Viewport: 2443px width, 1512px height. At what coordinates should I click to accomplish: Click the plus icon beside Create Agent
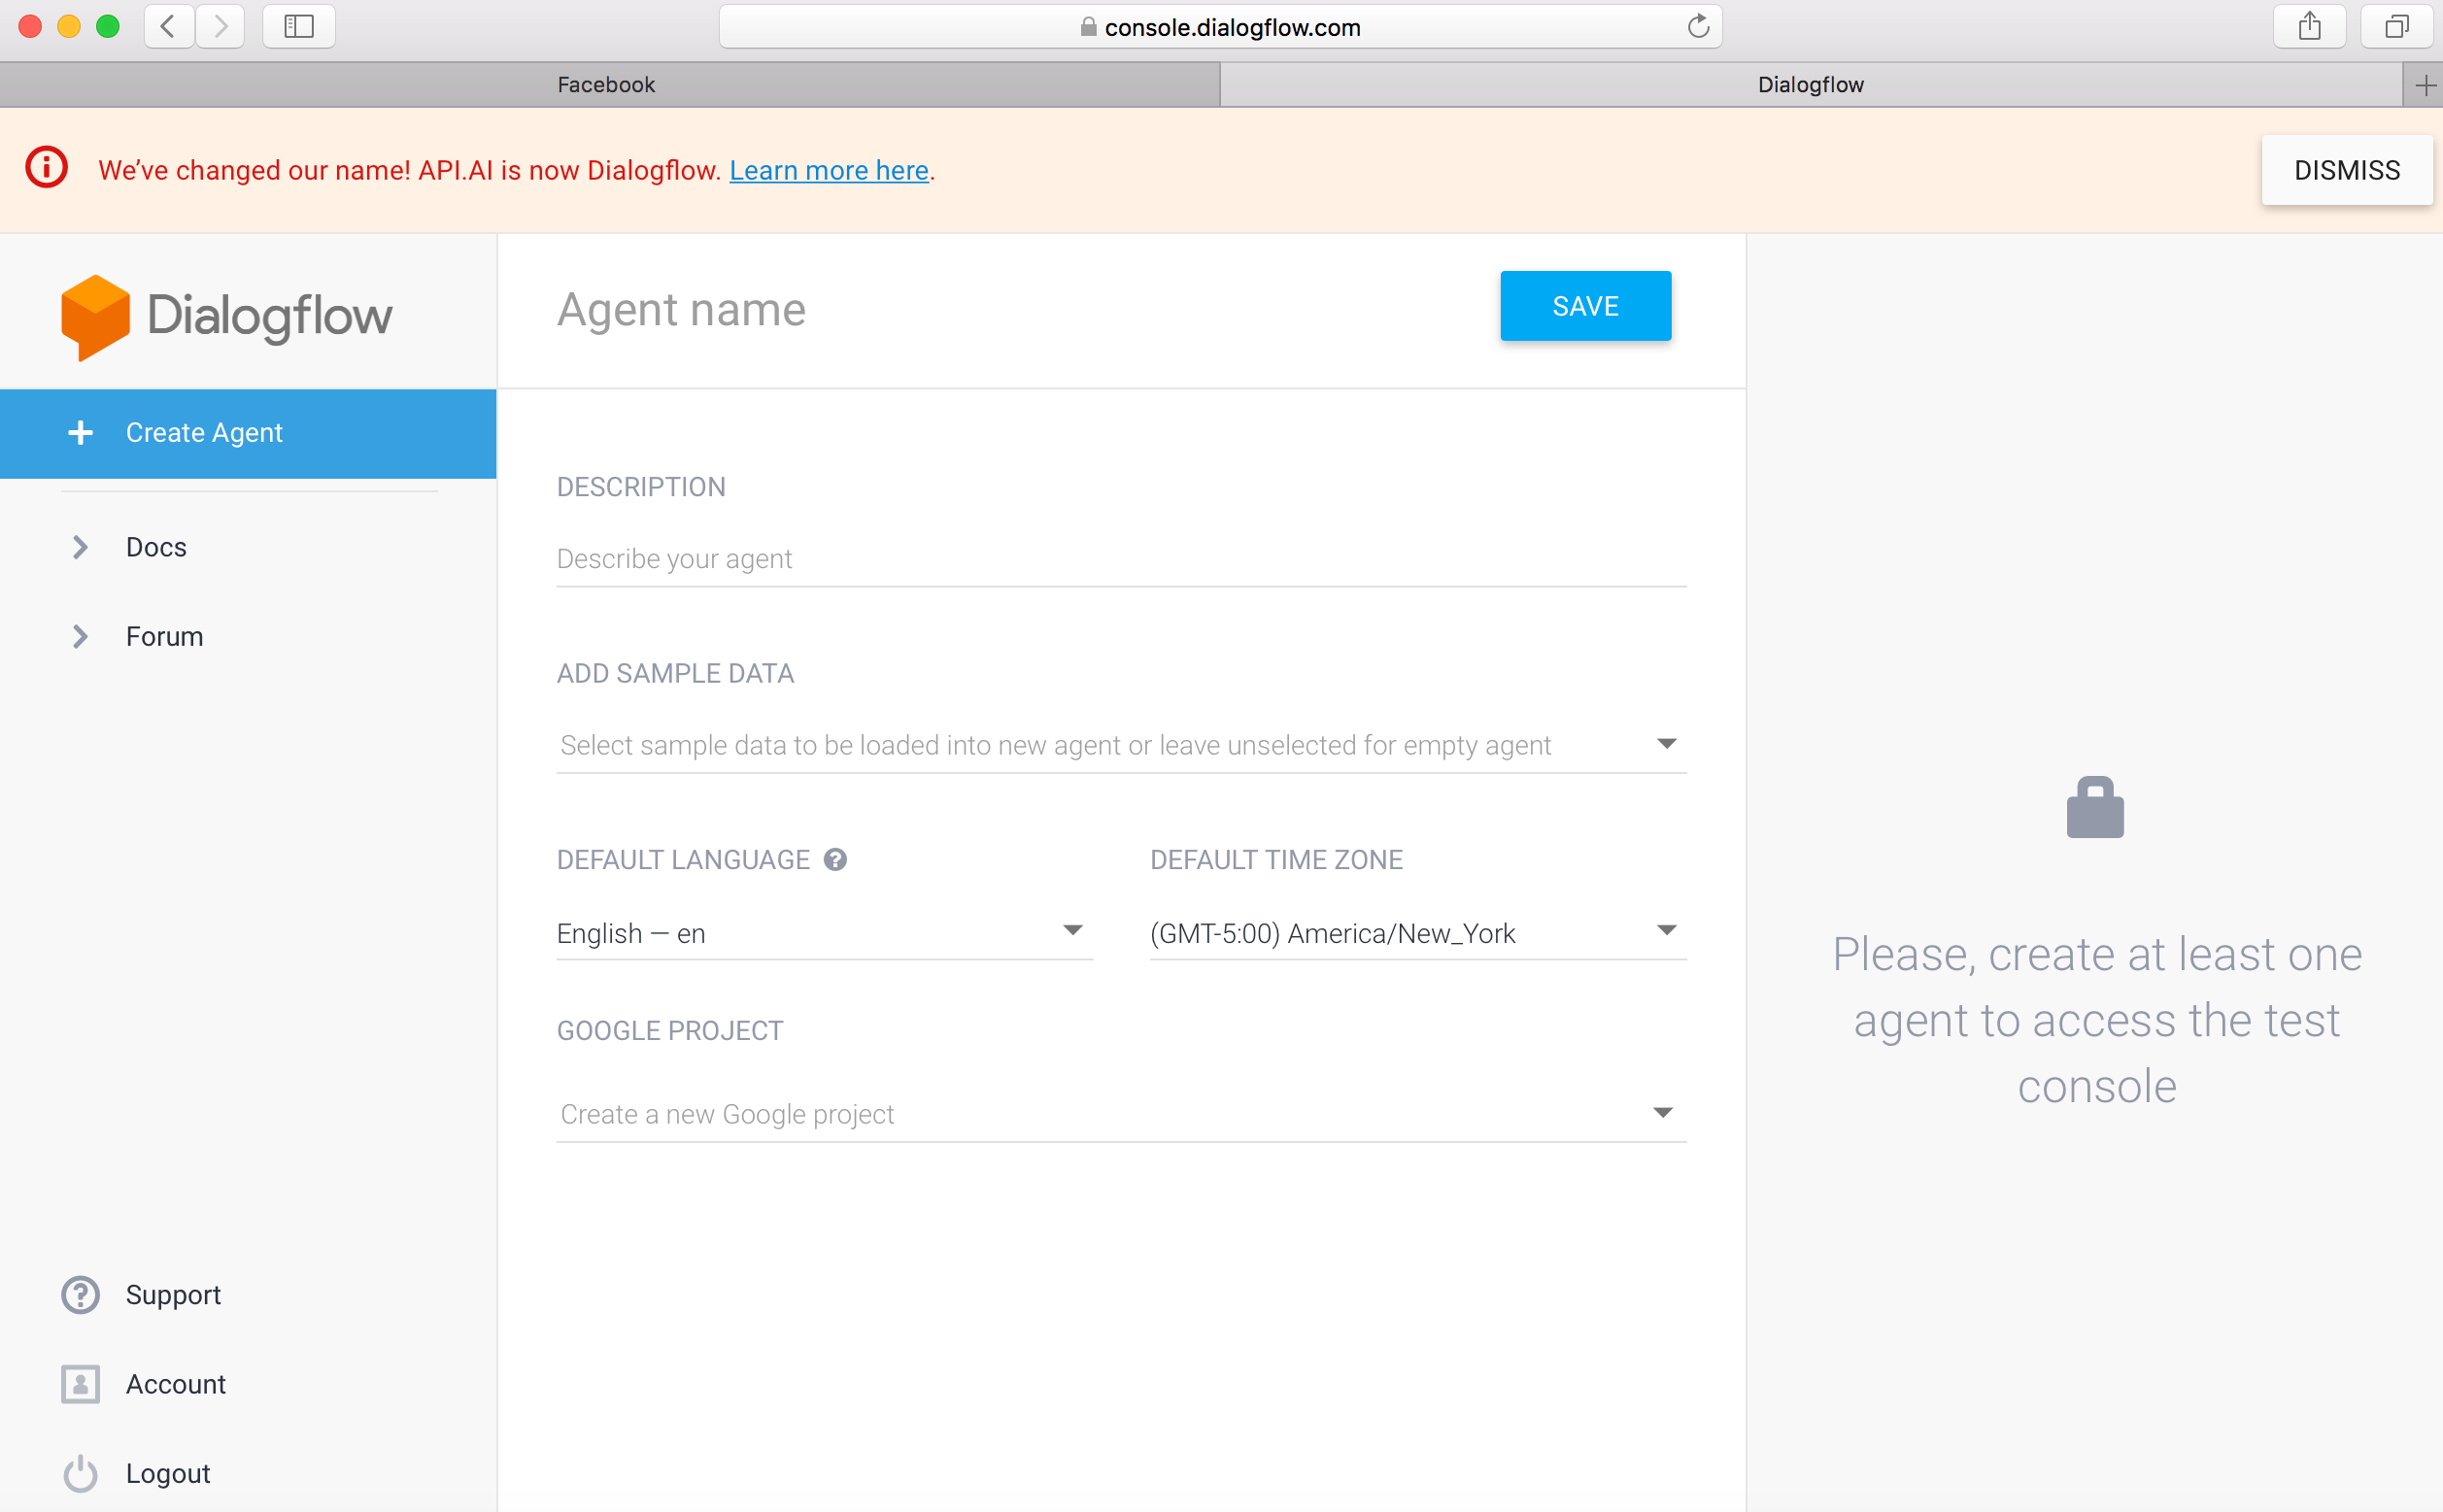pyautogui.click(x=81, y=433)
